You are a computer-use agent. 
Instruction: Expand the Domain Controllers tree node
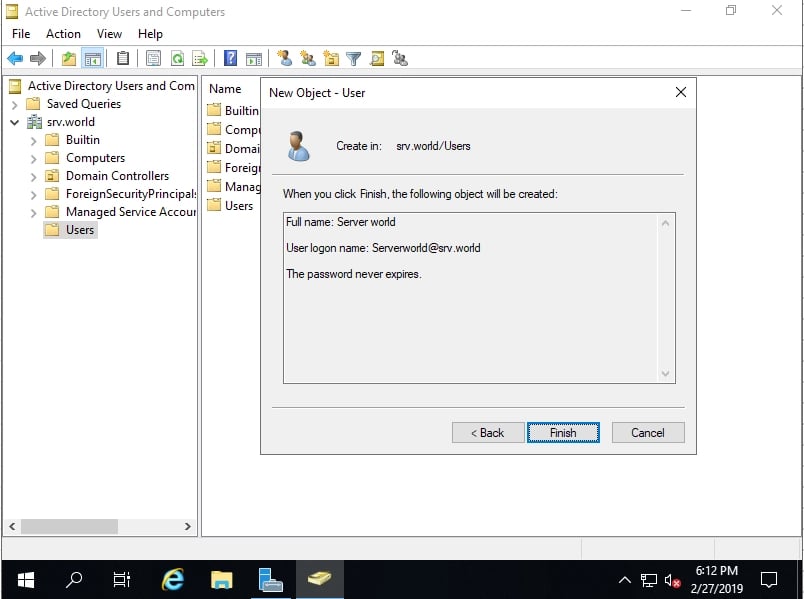[33, 176]
